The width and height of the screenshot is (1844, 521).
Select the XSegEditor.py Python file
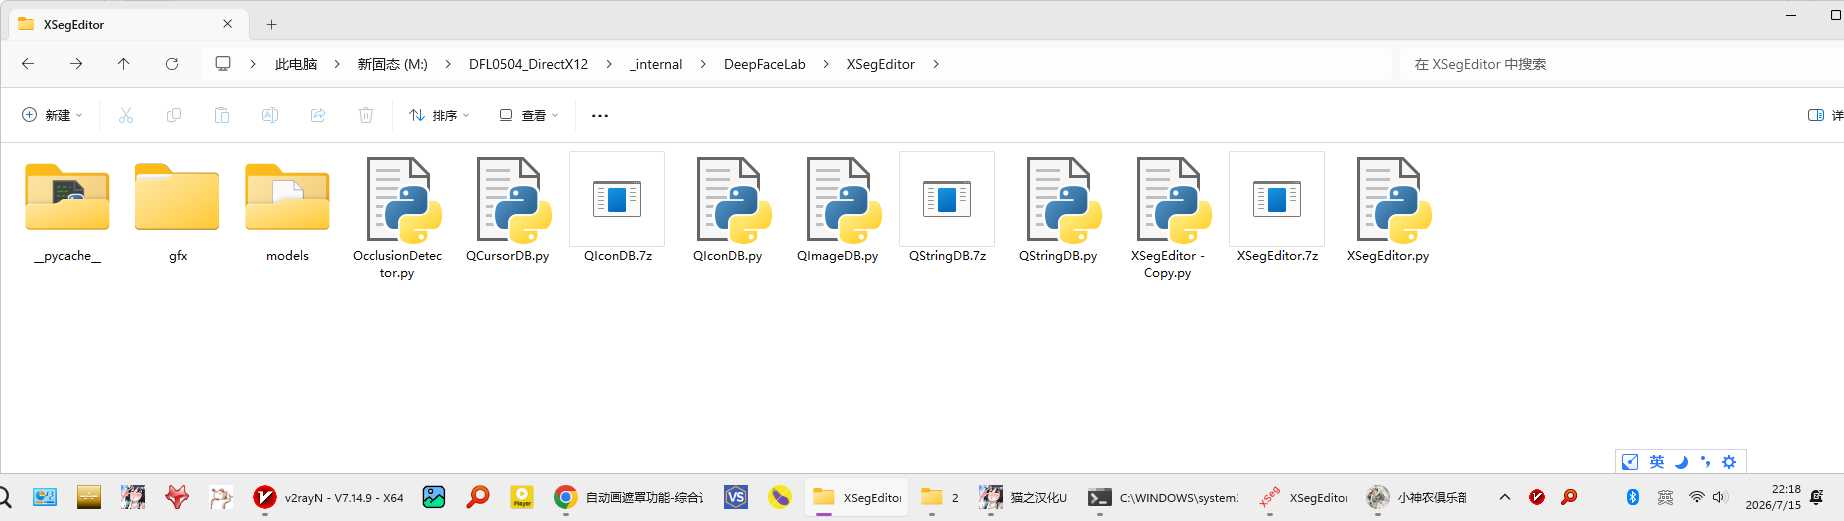pos(1388,210)
